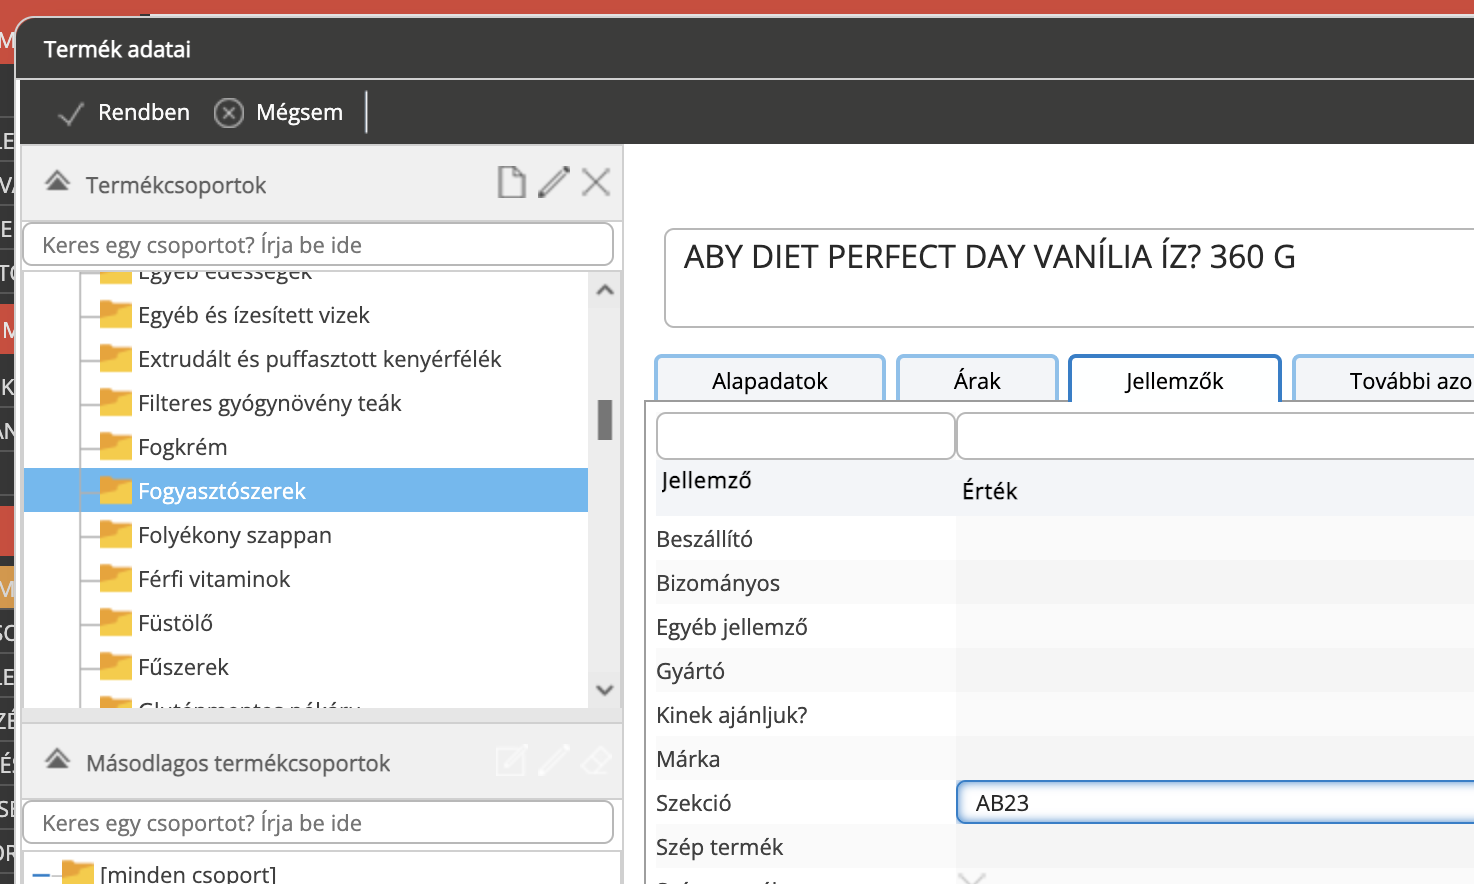Click the Jellemző filter input box
This screenshot has width=1474, height=884.
(x=805, y=437)
